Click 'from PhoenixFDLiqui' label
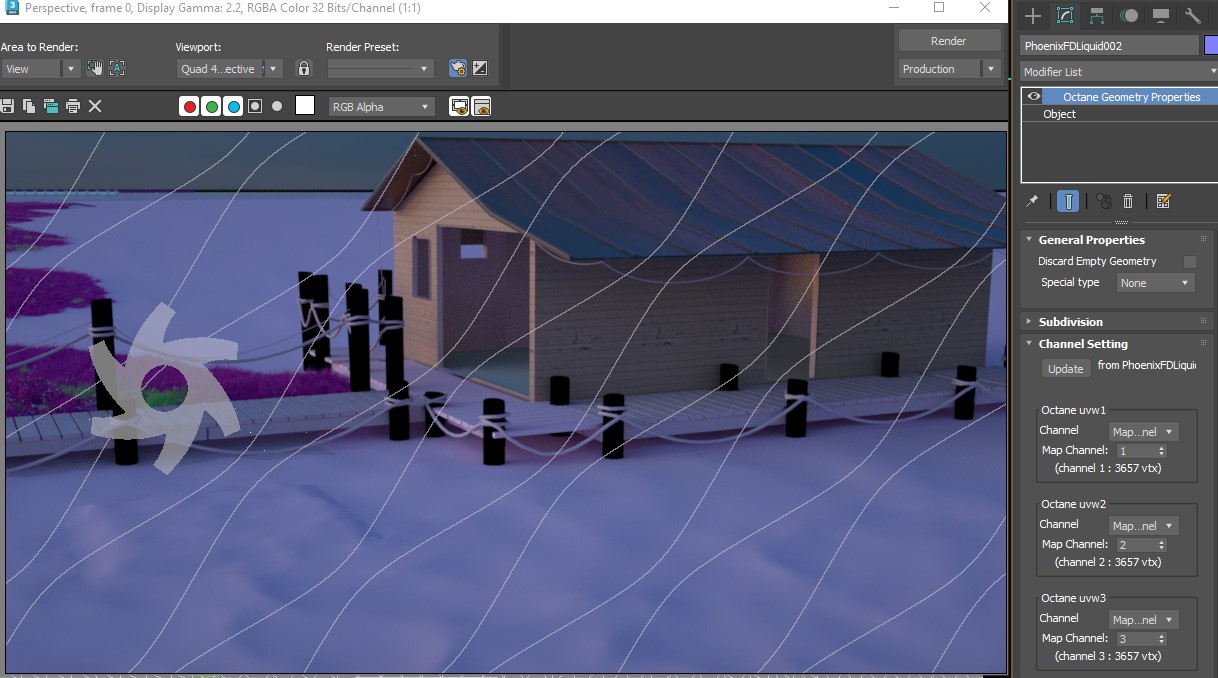This screenshot has height=678, width=1218. [x=1147, y=365]
